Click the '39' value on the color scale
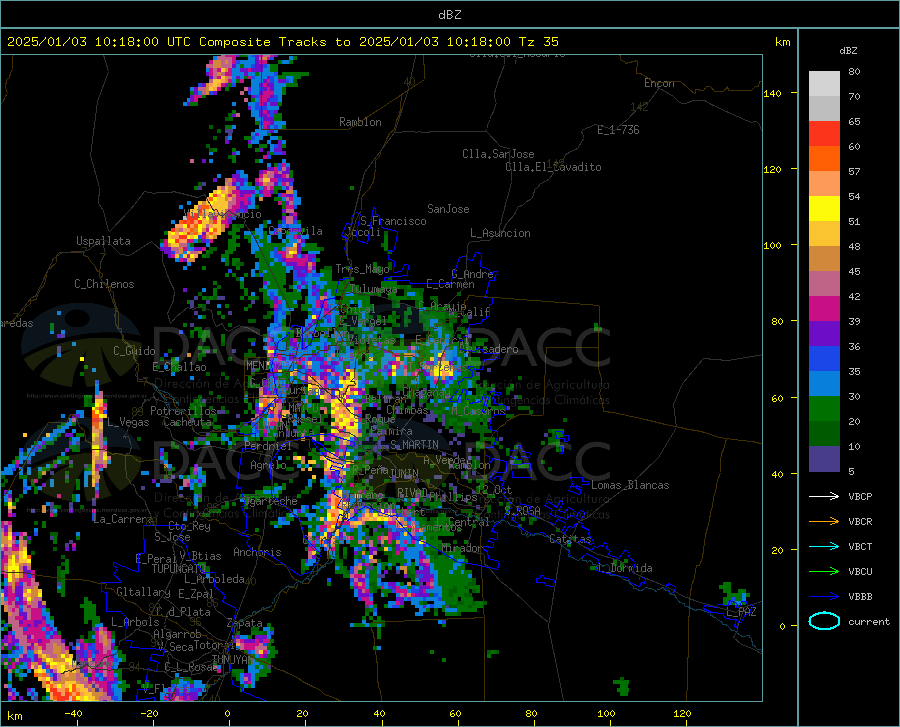This screenshot has height=727, width=900. click(854, 321)
